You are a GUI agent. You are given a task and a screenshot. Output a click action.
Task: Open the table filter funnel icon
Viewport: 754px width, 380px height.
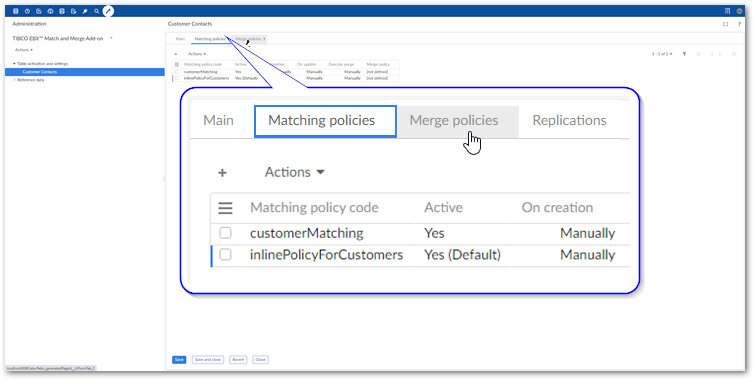point(684,54)
